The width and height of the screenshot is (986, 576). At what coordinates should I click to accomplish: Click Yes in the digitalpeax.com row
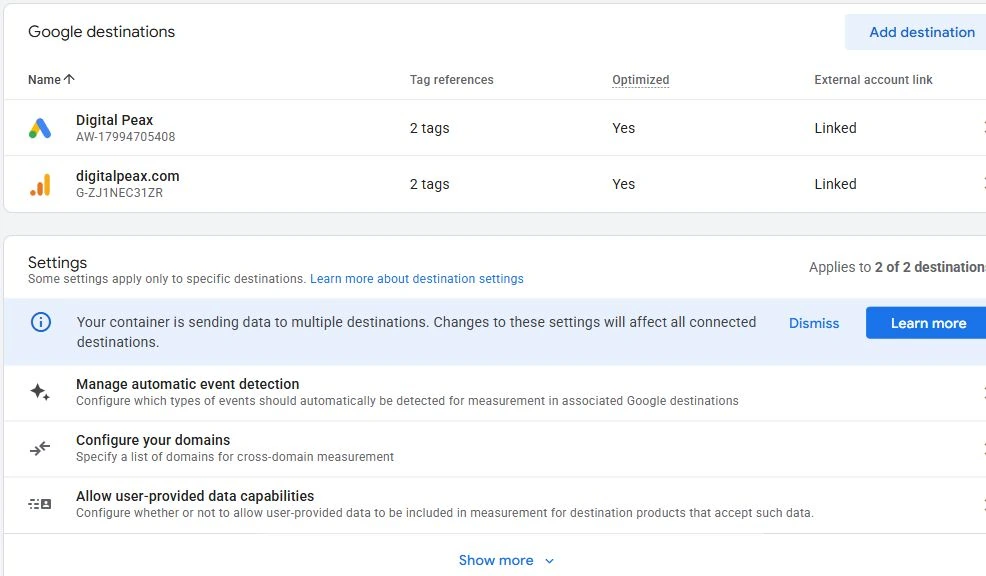(x=623, y=184)
